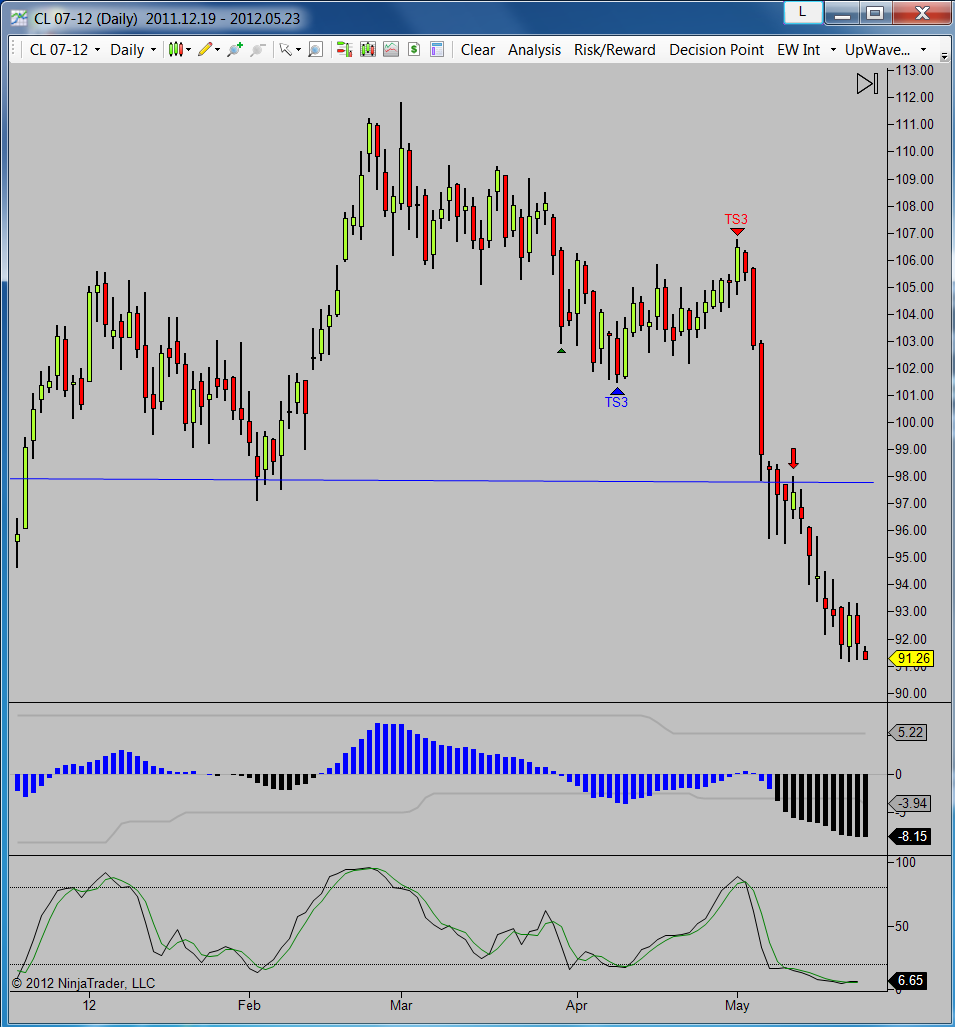Expand the EW Int dropdown arrow

pyautogui.click(x=833, y=50)
